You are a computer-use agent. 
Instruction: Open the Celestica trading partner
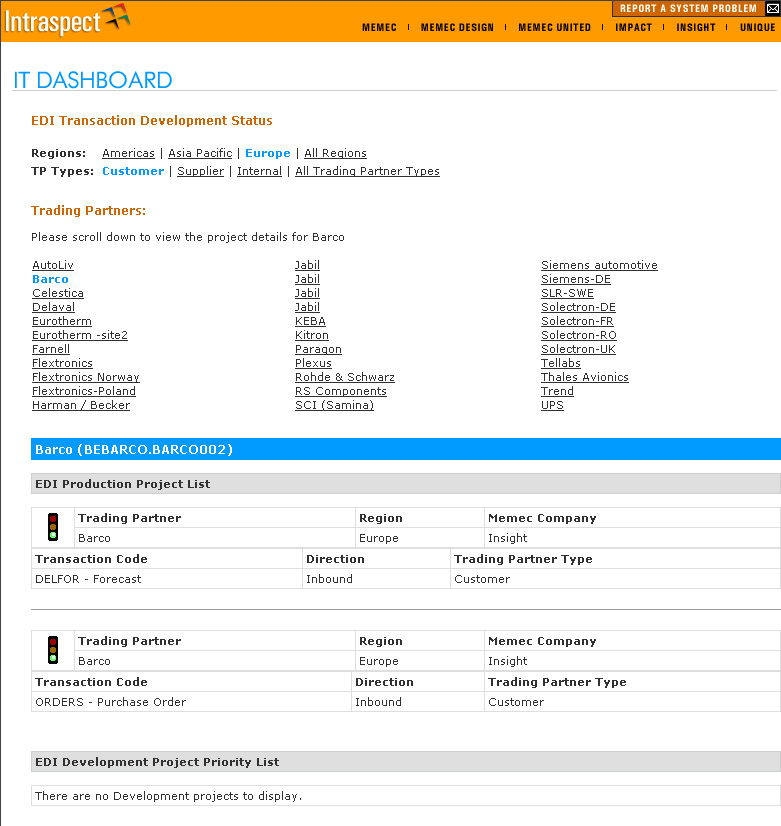[x=58, y=293]
